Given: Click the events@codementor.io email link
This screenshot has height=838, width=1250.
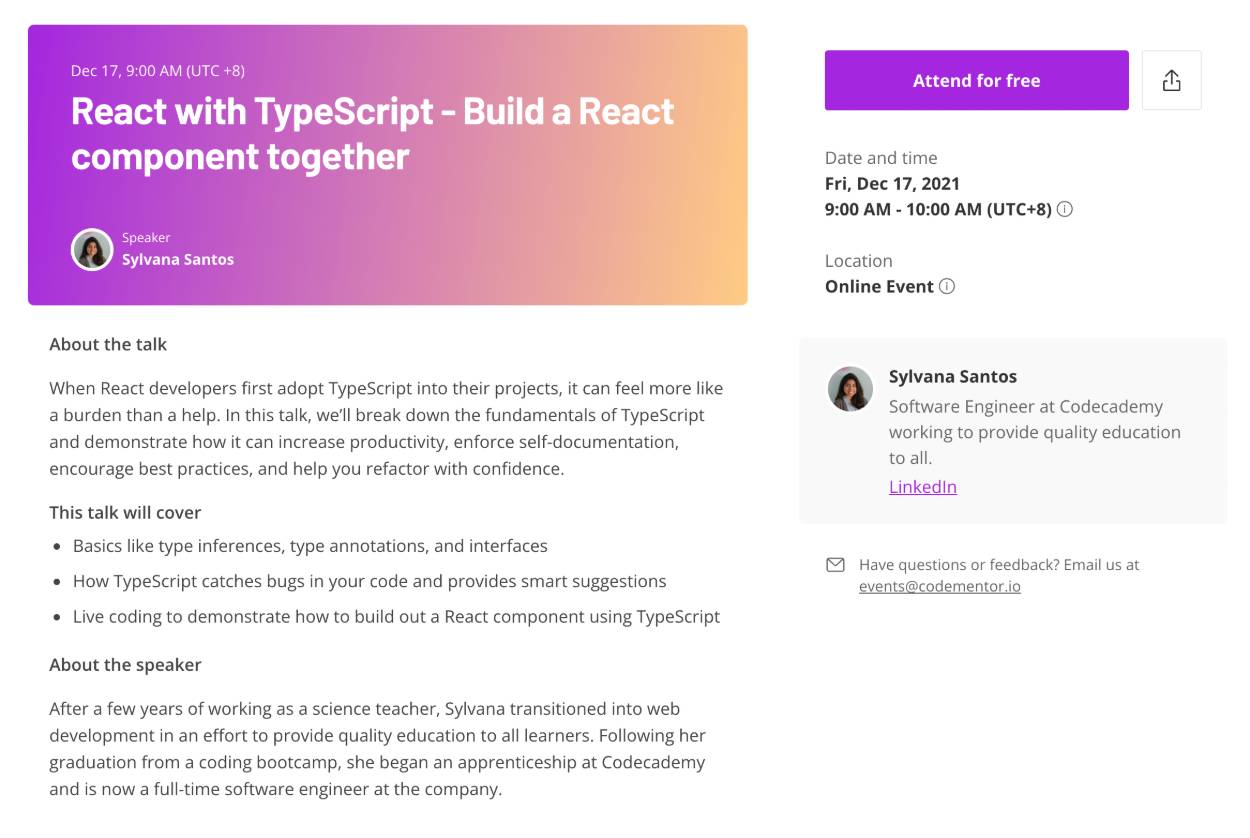Looking at the screenshot, I should tap(939, 586).
